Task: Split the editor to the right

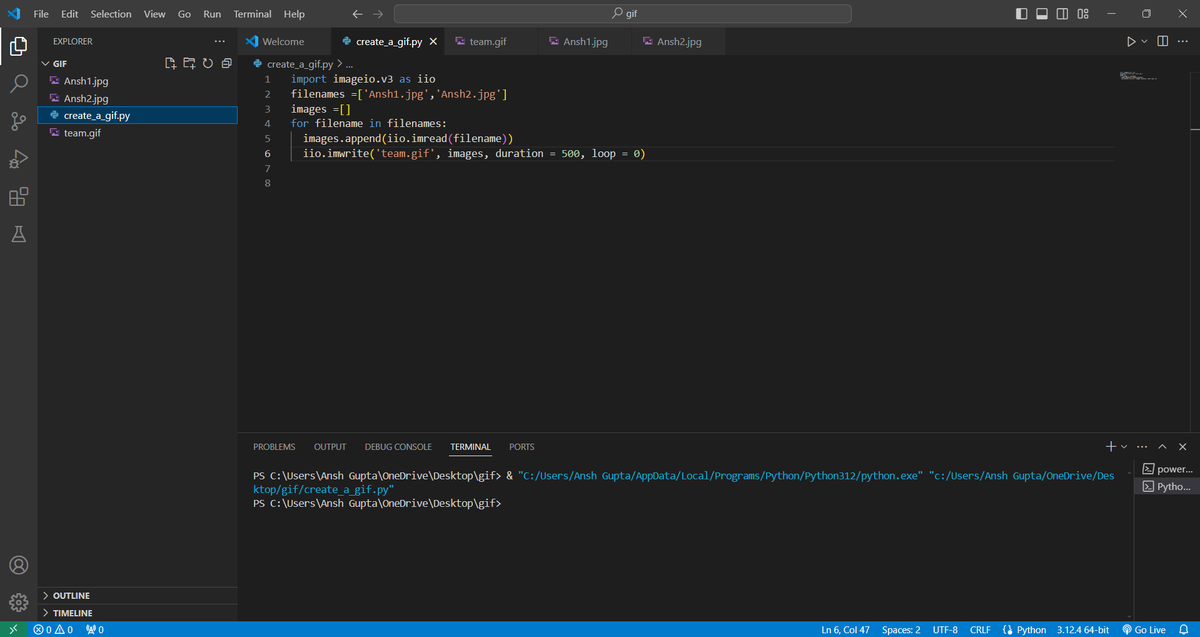Action: tap(1162, 41)
